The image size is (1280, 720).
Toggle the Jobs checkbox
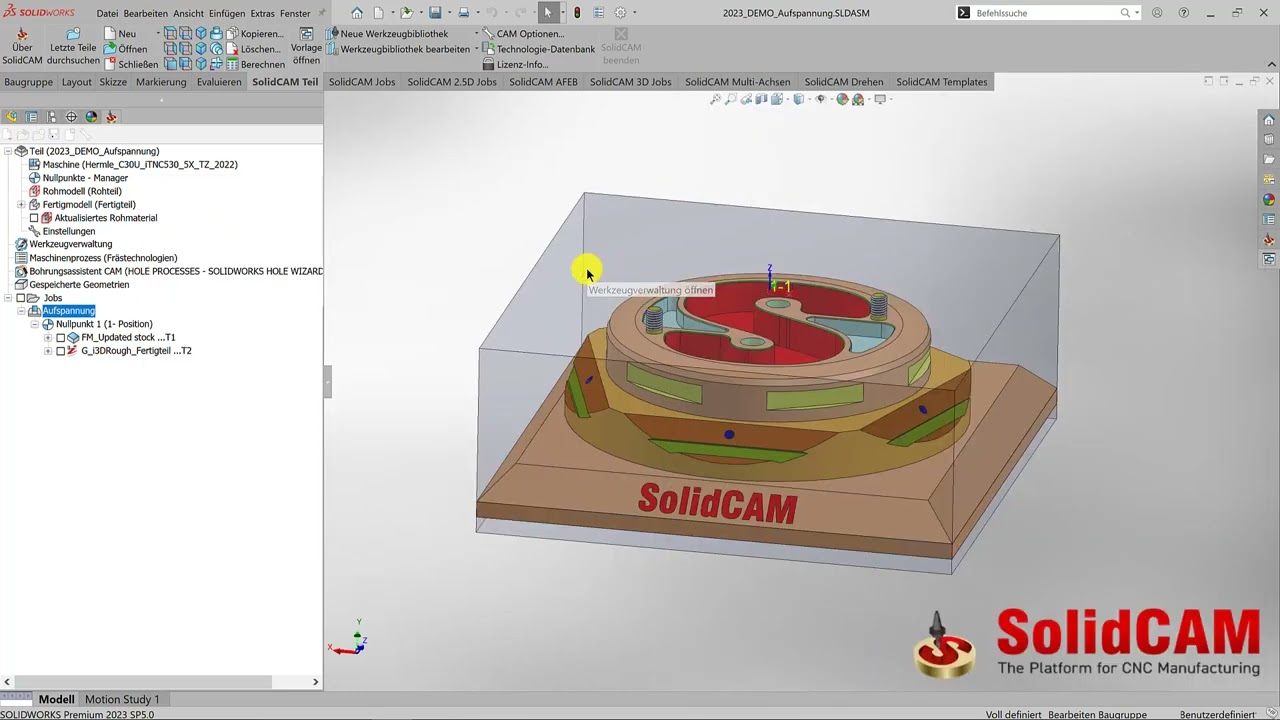[x=20, y=298]
